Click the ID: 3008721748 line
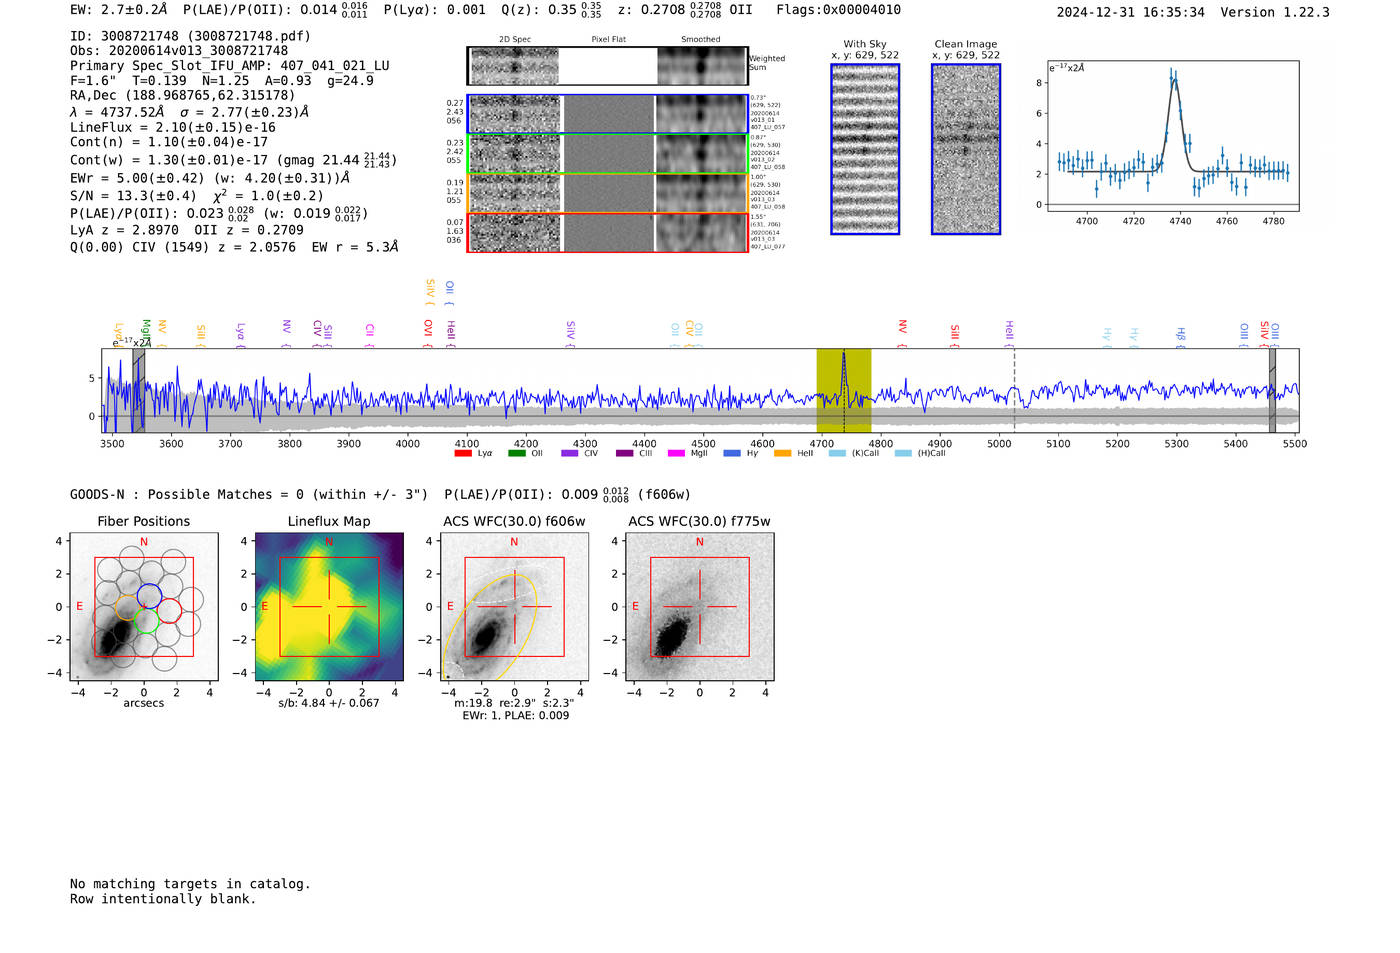The height and width of the screenshot is (953, 1400). point(190,36)
